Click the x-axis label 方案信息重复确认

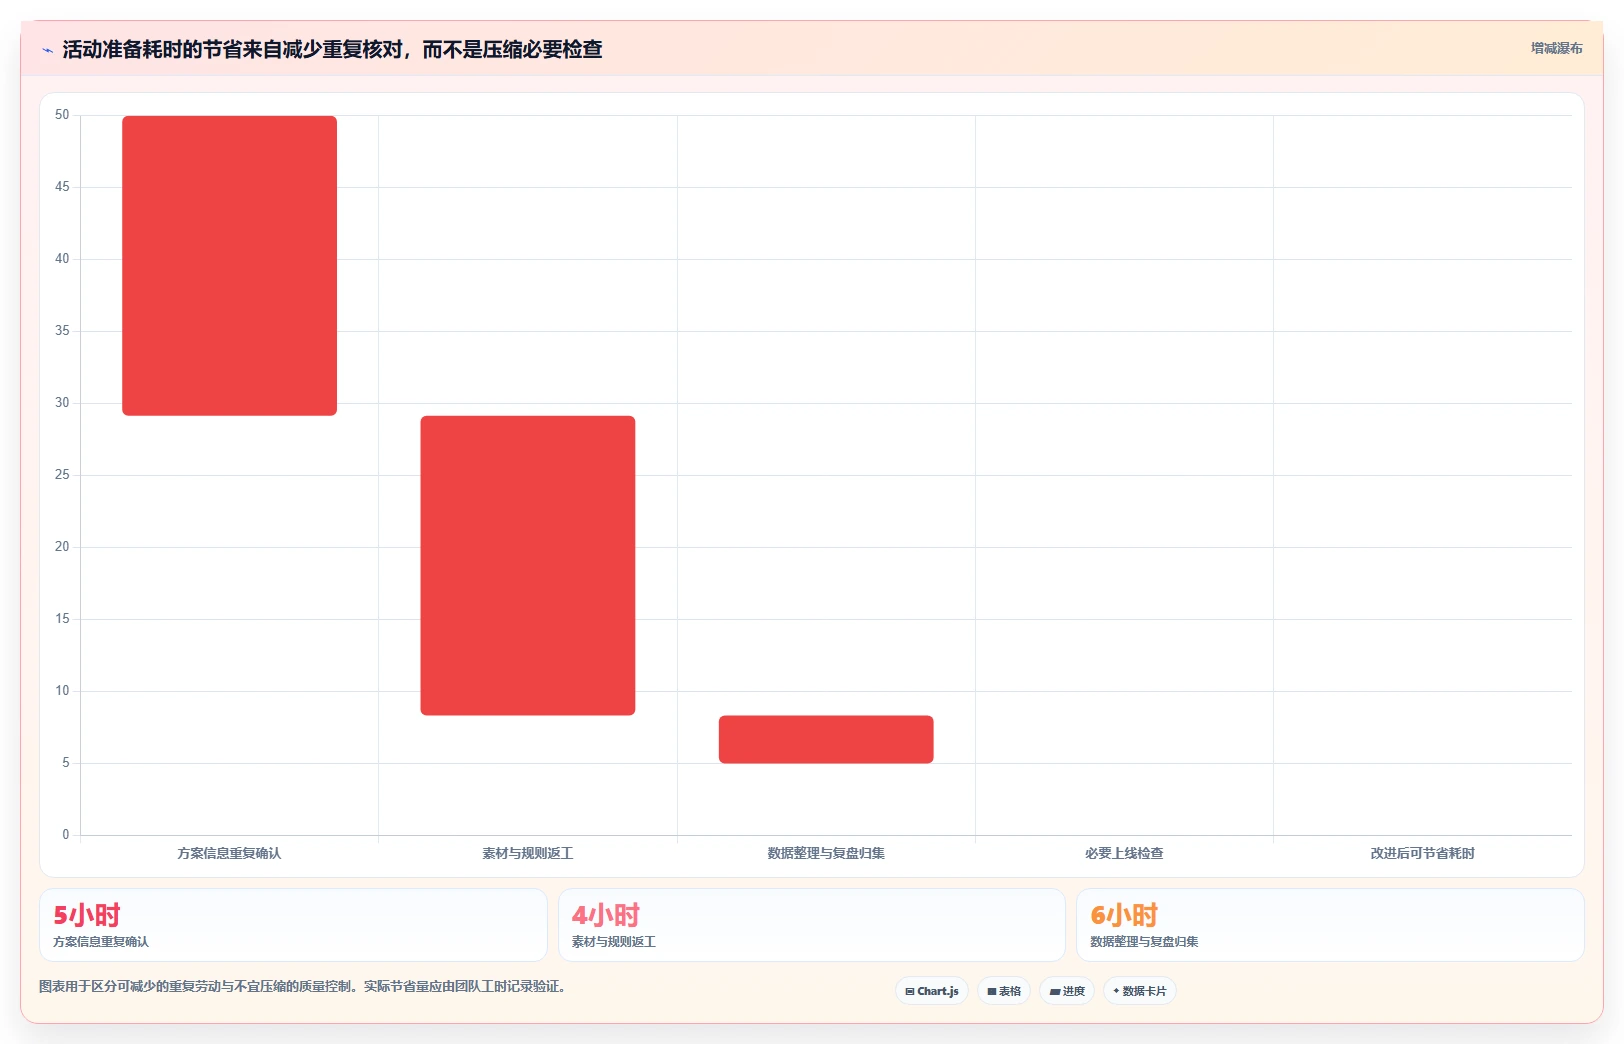(229, 853)
